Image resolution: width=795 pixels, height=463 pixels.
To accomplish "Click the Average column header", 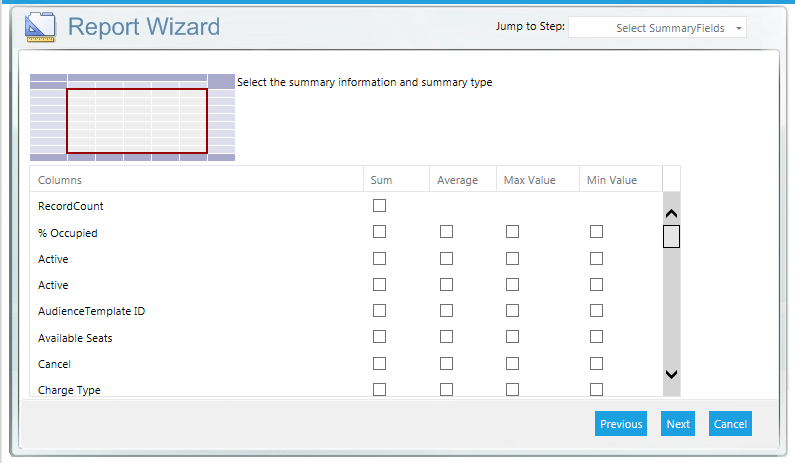I will click(x=457, y=180).
